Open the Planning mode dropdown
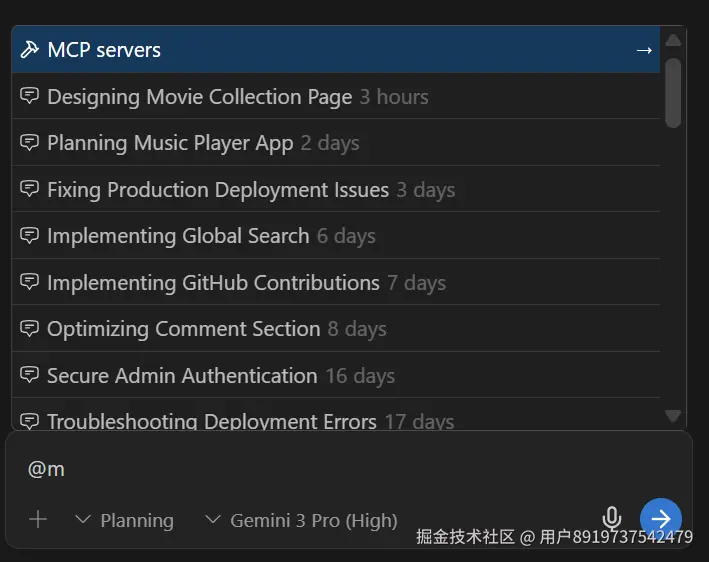Viewport: 709px width, 562px height. [125, 520]
